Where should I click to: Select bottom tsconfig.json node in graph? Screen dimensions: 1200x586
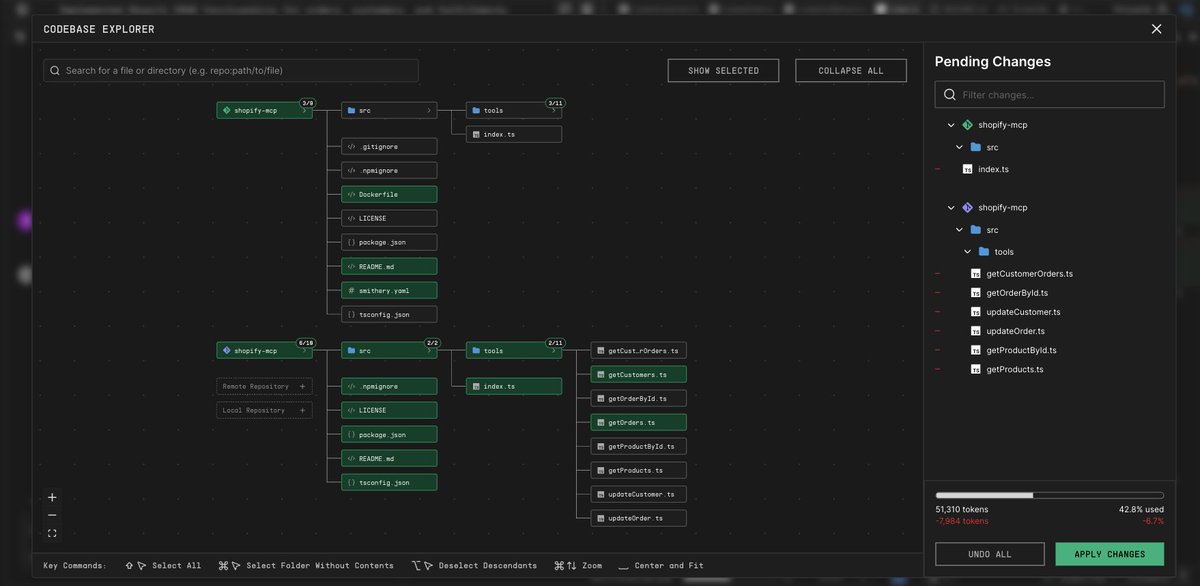point(389,482)
